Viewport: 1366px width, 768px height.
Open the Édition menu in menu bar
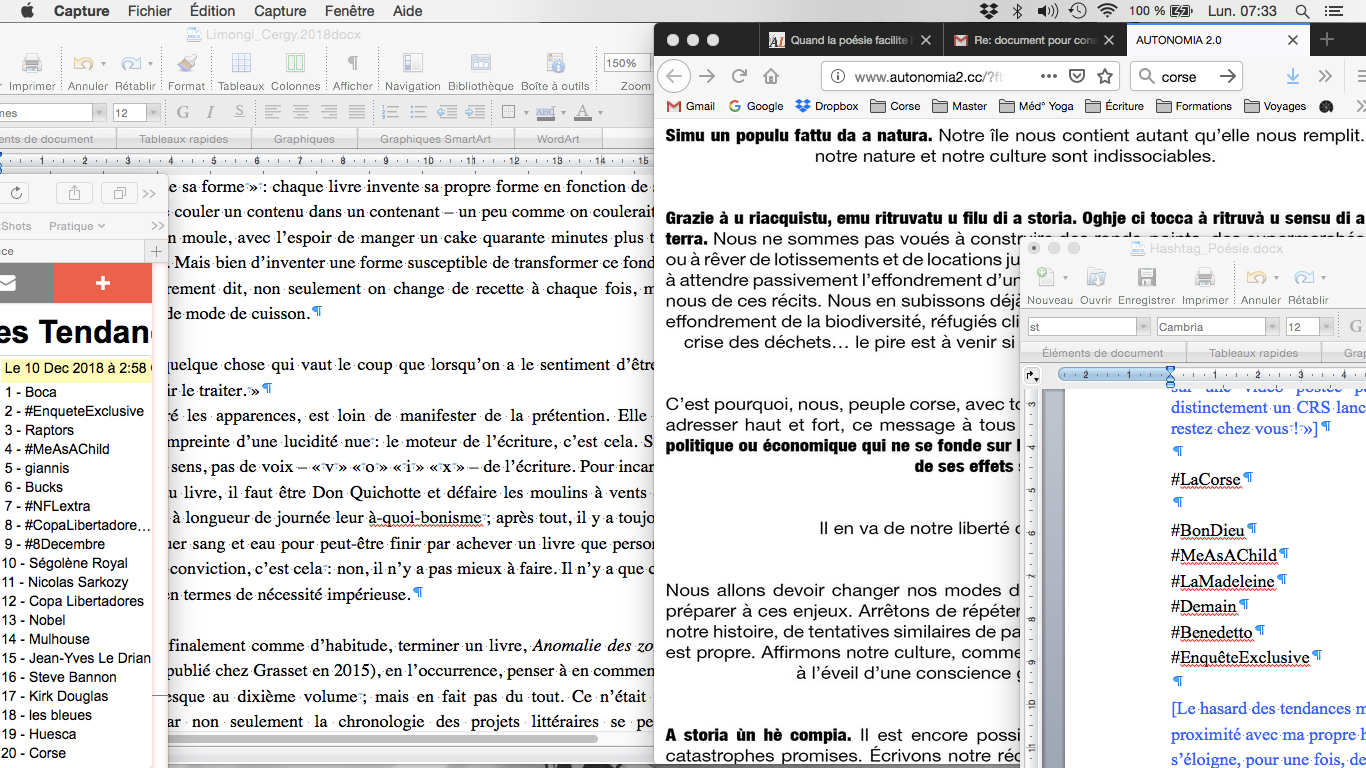[212, 11]
